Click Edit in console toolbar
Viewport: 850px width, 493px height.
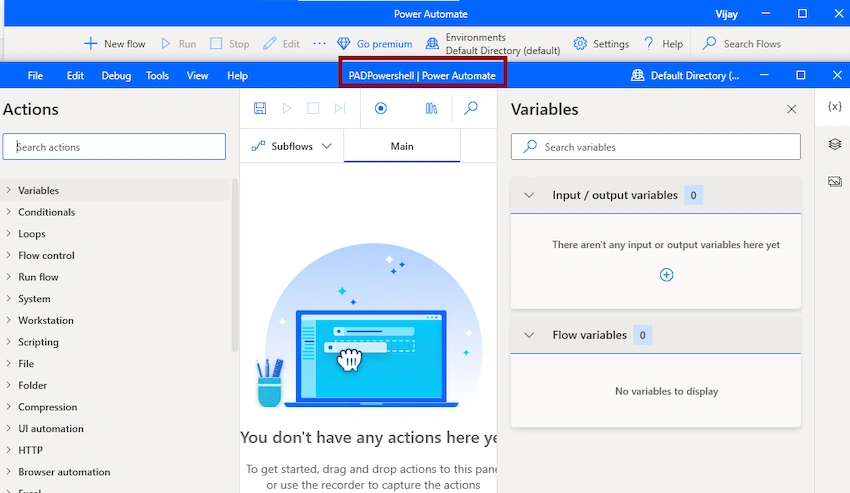[x=281, y=44]
